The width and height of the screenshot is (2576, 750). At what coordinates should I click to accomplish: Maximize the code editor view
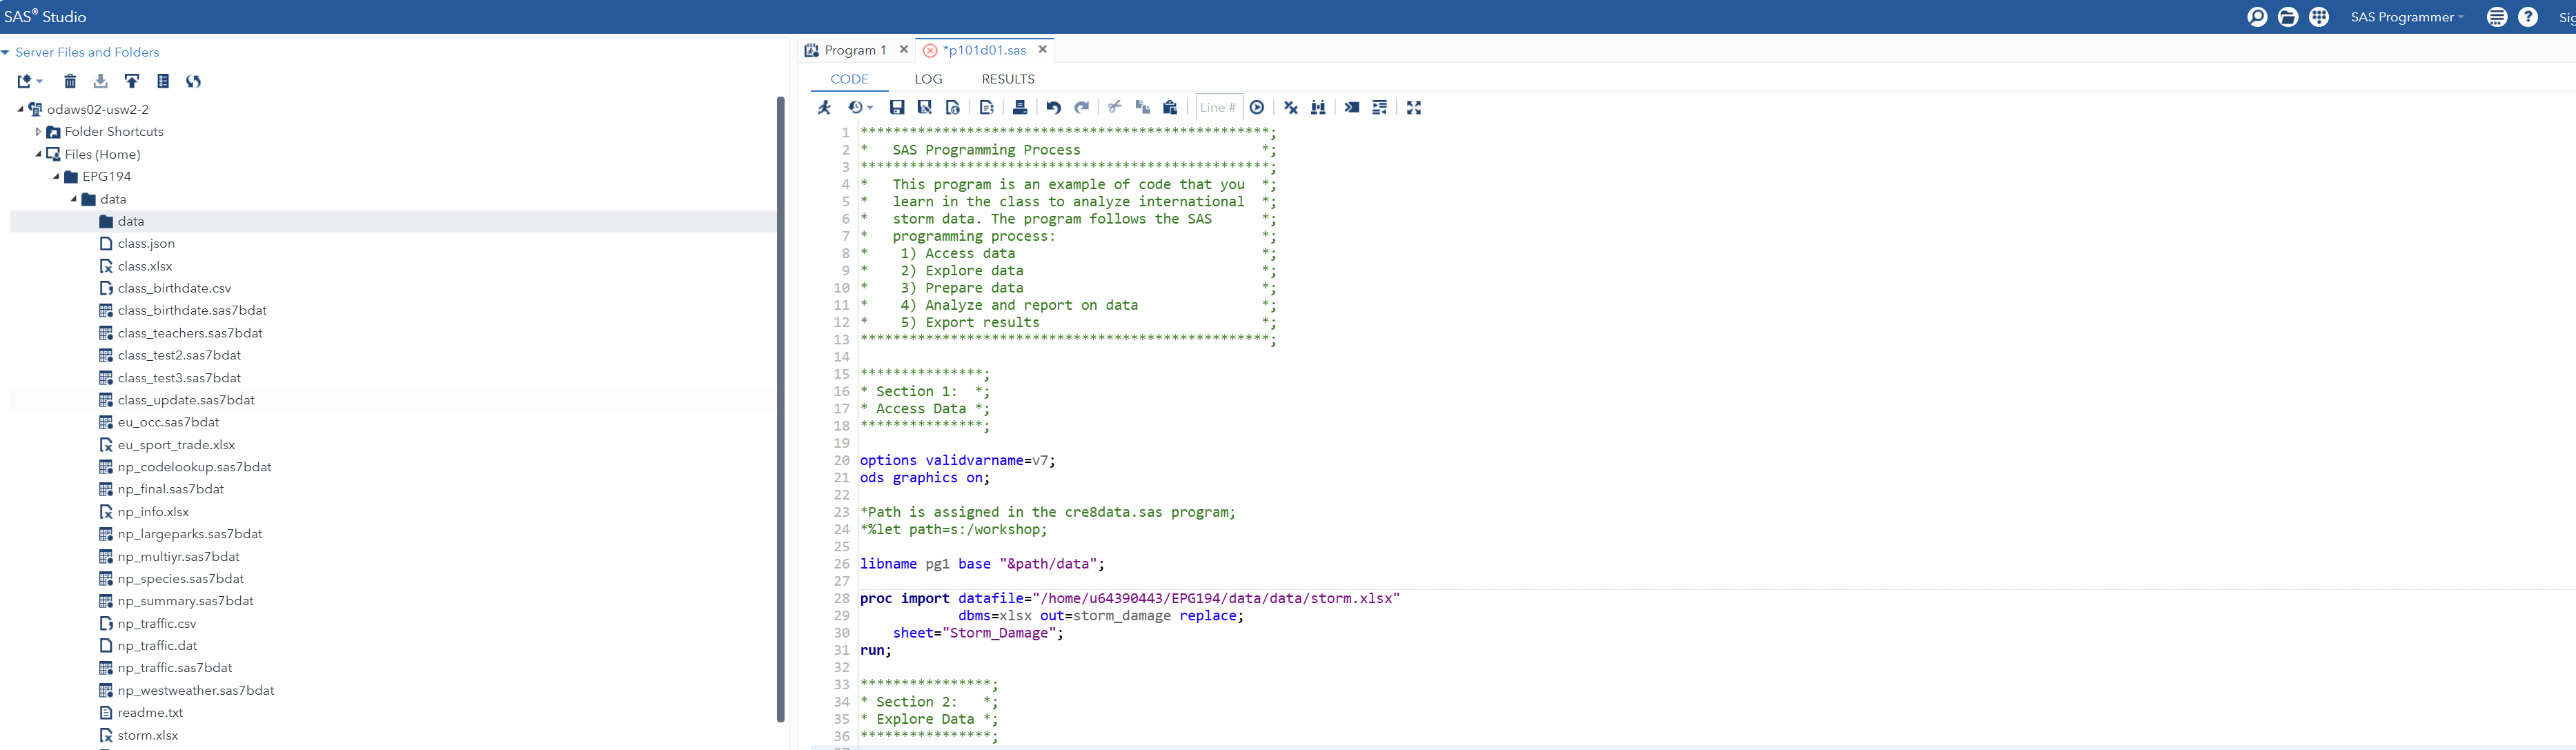point(1413,107)
